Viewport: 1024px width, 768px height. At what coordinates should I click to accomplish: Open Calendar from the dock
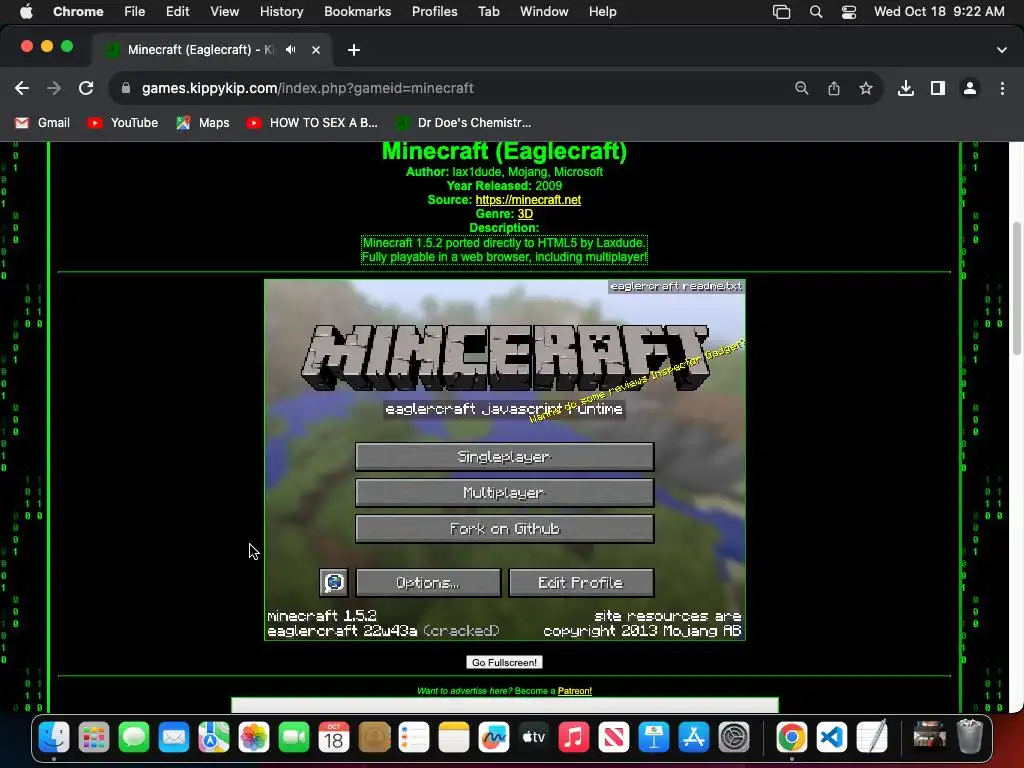point(334,738)
